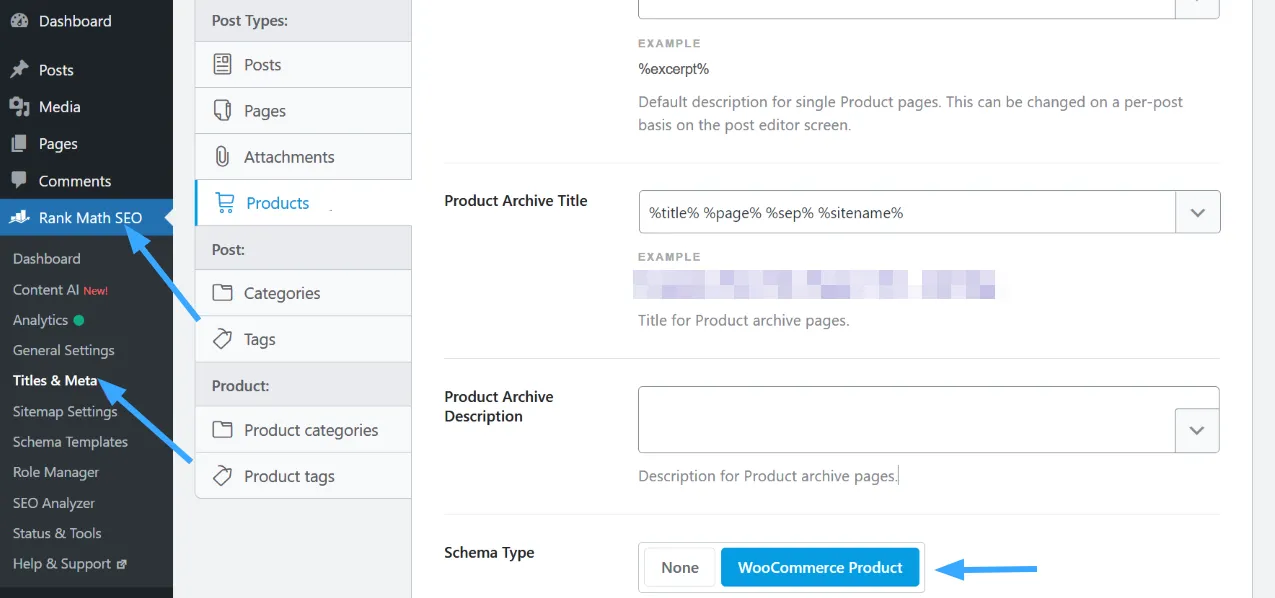Click "Title for Product archive pages." help text

744,321
